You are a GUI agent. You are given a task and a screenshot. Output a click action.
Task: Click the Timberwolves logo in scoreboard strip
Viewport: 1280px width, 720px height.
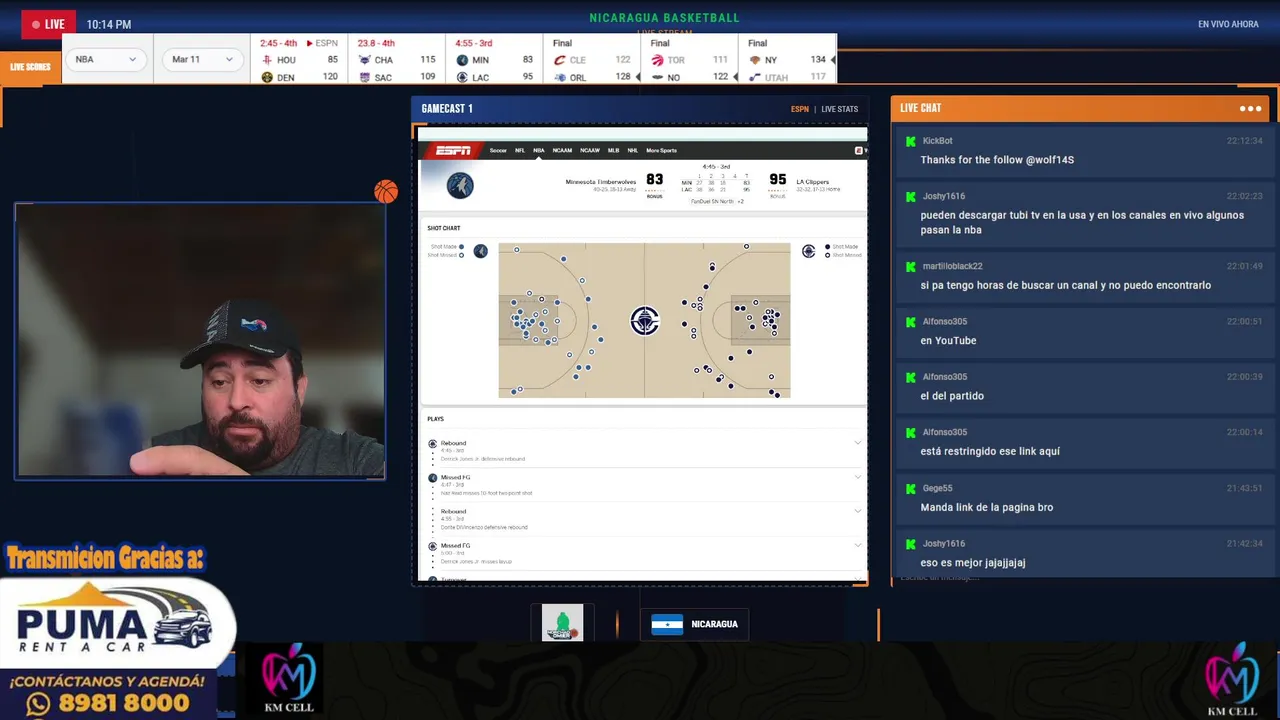click(x=462, y=60)
